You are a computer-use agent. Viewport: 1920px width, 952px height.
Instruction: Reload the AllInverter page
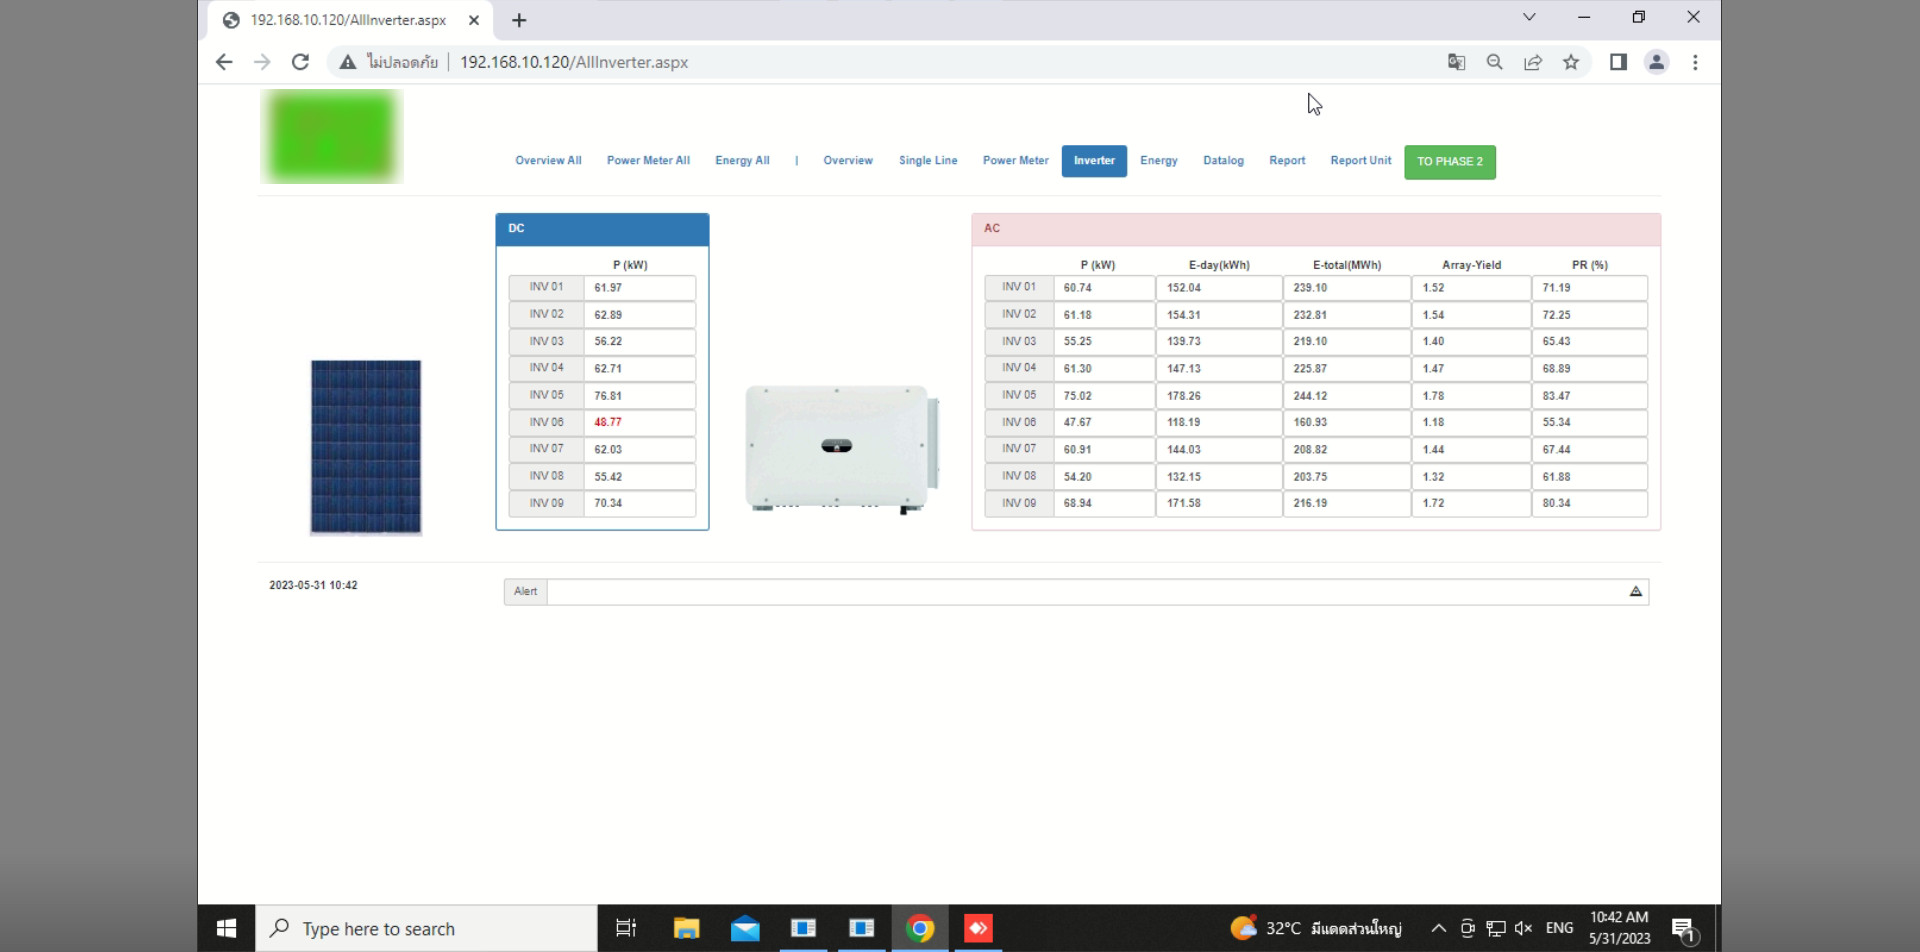[300, 62]
